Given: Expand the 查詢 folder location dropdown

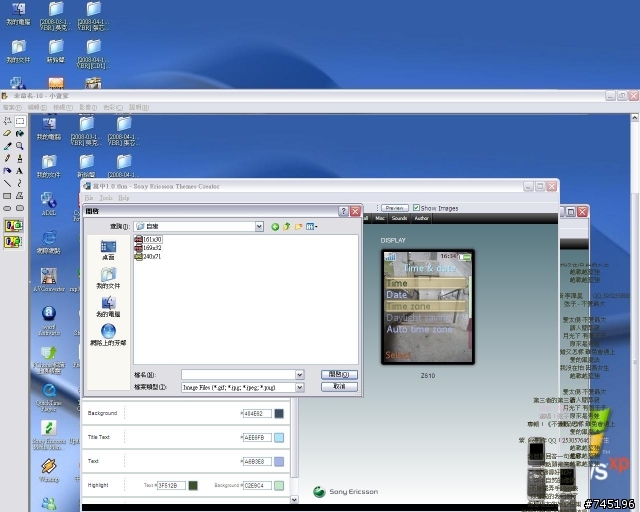Looking at the screenshot, I should [259, 226].
